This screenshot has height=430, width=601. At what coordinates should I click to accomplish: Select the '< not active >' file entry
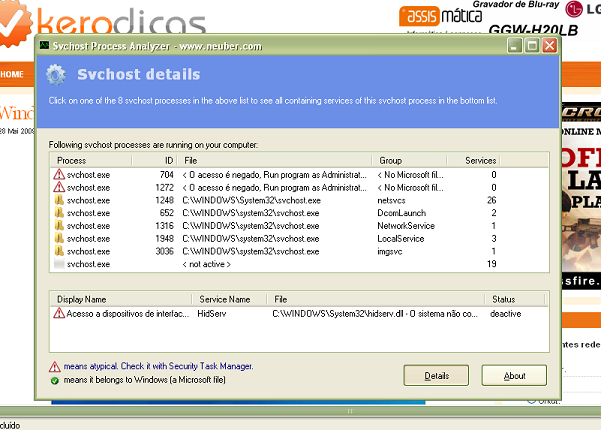click(x=206, y=264)
